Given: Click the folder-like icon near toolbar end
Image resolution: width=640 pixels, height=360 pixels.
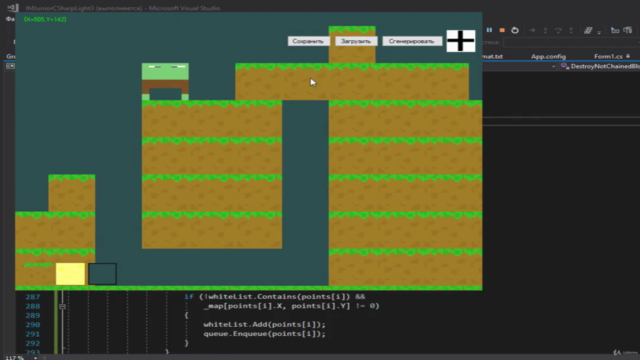Looking at the screenshot, I should [x=615, y=30].
